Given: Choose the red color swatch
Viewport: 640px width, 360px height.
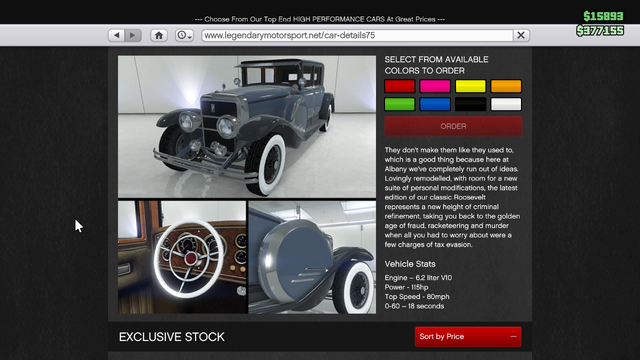Looking at the screenshot, I should point(400,86).
